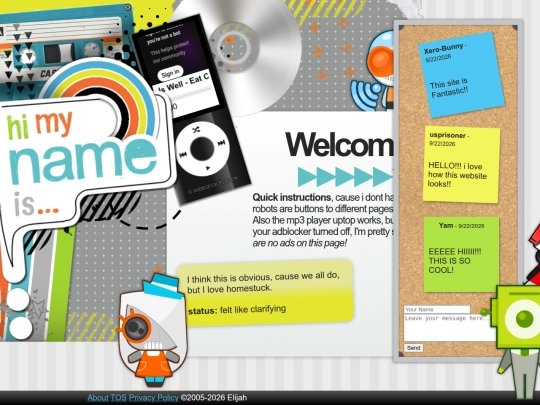Skip to next track on the mp3 player

pyautogui.click(x=221, y=143)
